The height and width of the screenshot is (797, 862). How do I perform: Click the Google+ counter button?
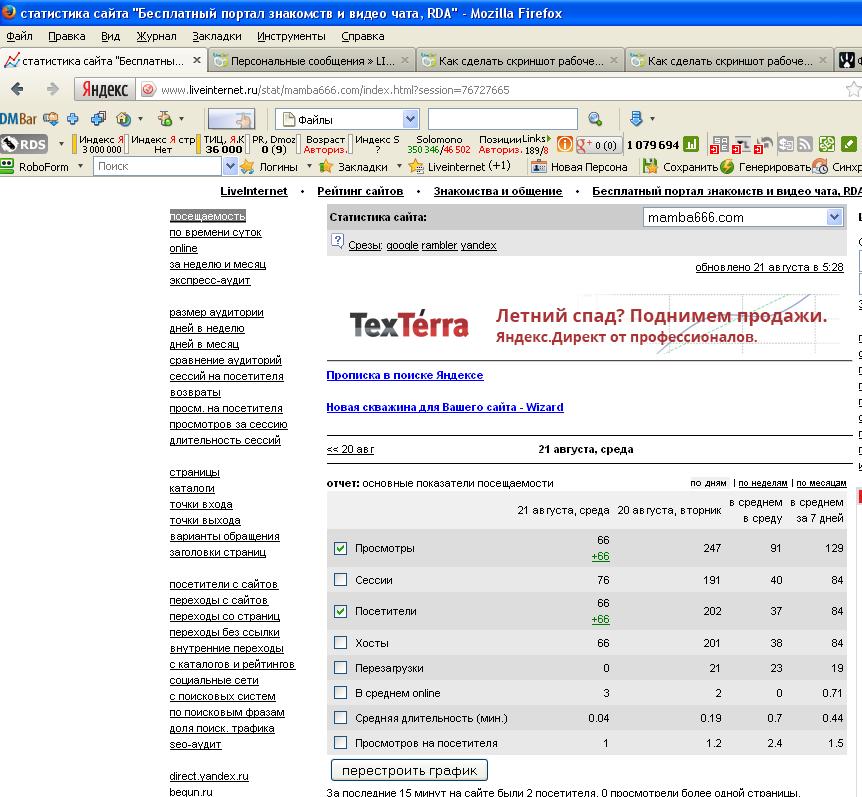coord(597,145)
